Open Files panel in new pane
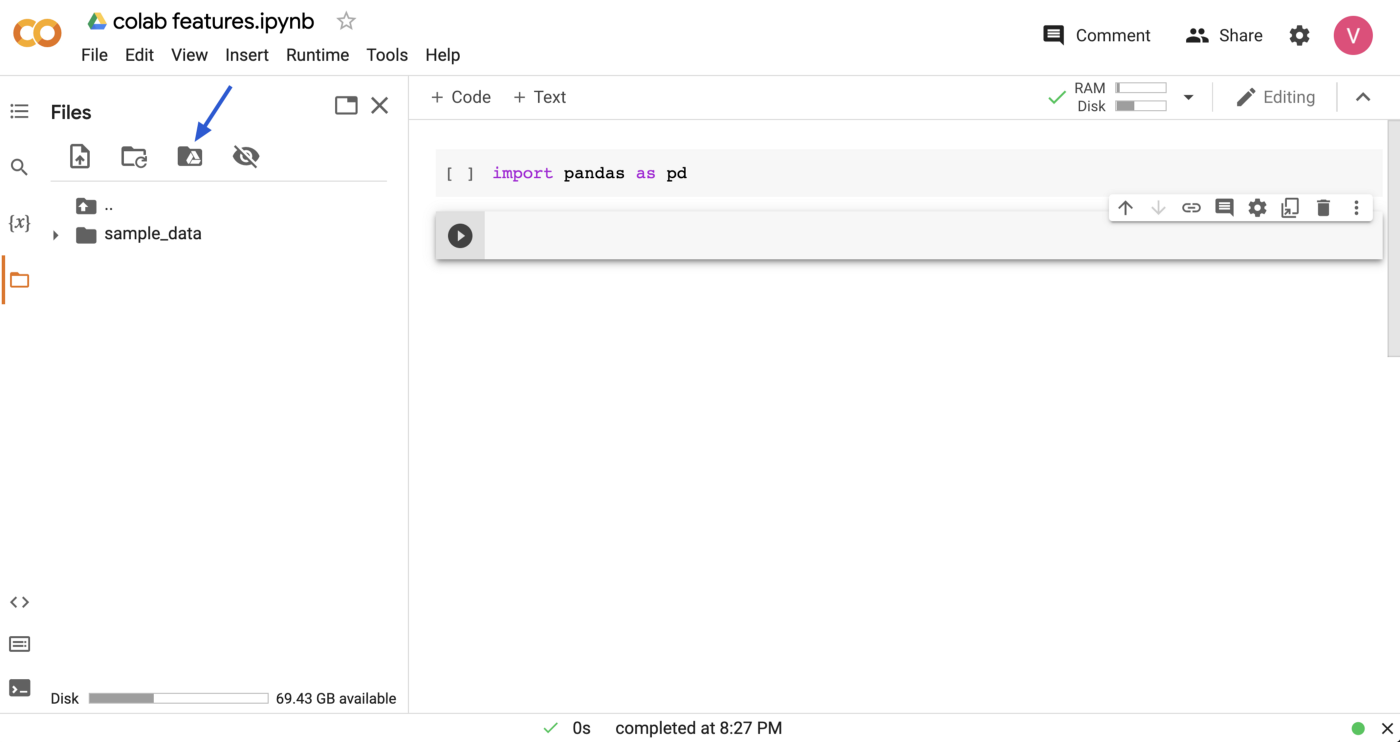 [x=346, y=105]
